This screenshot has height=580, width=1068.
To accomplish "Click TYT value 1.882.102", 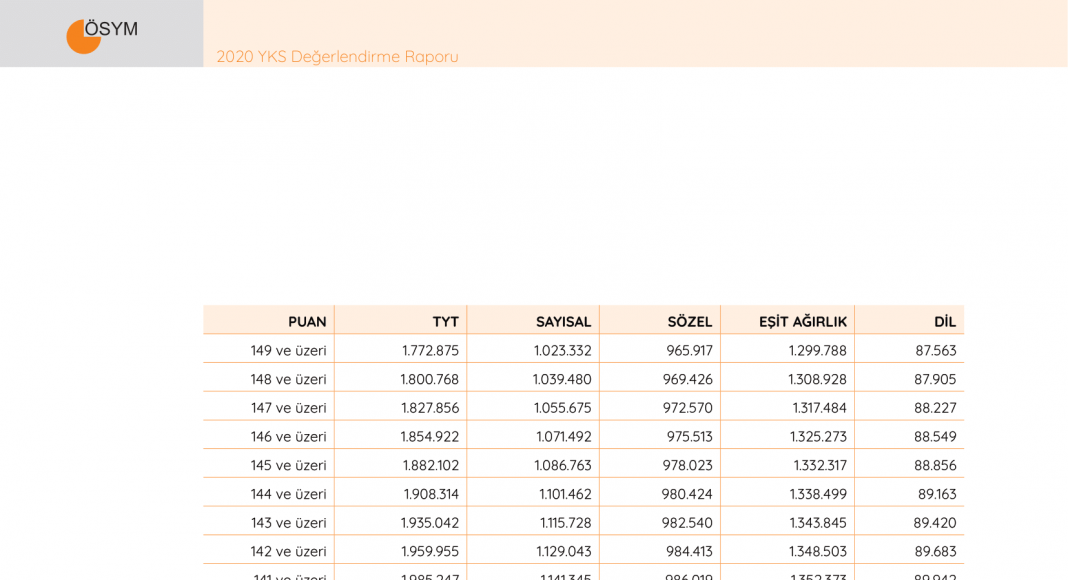I will click(x=430, y=465).
